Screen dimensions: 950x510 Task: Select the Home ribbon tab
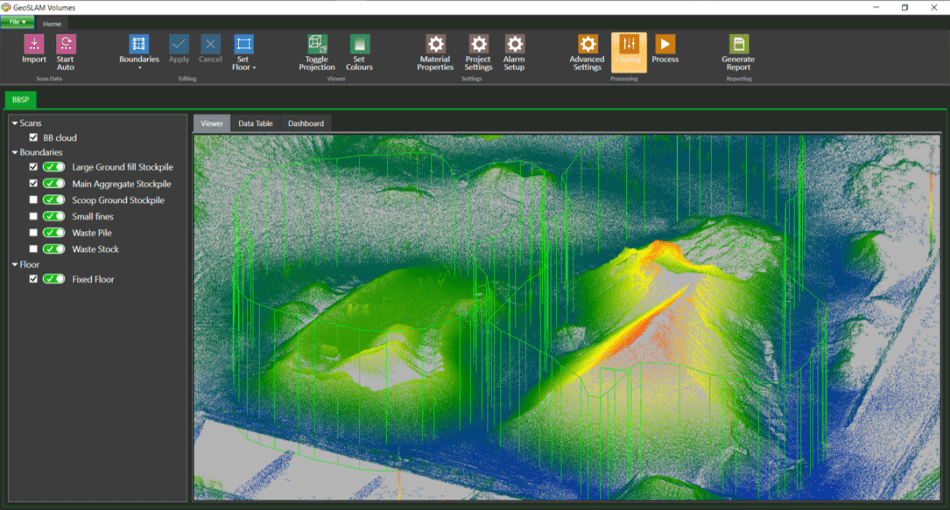coord(52,24)
